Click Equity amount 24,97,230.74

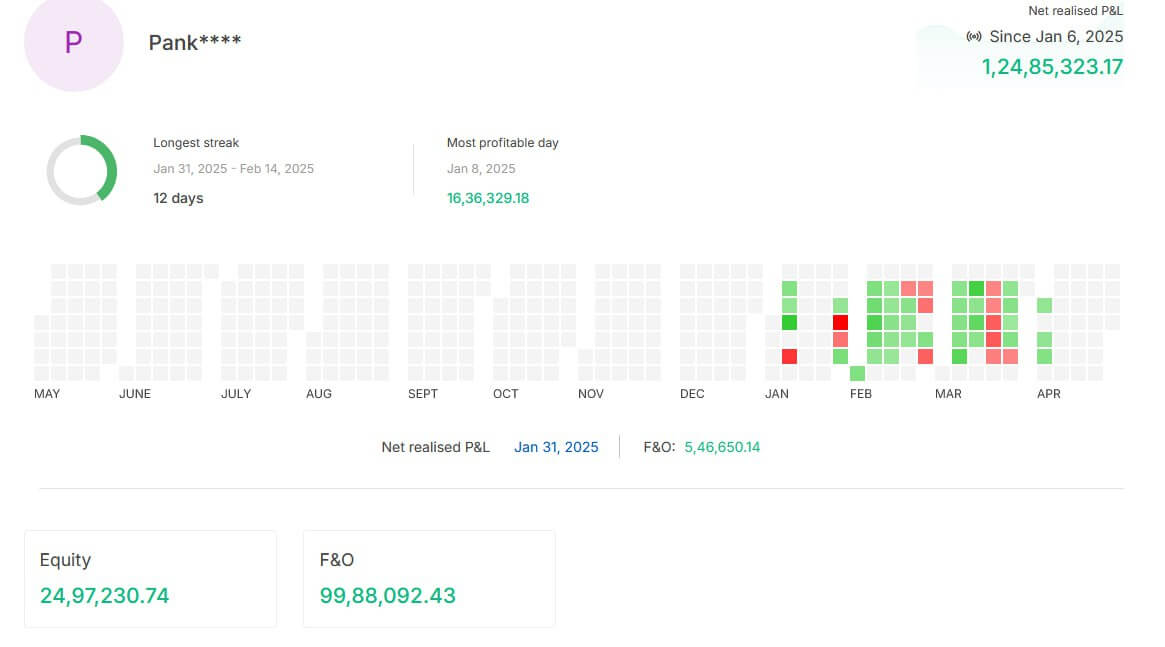click(x=105, y=596)
